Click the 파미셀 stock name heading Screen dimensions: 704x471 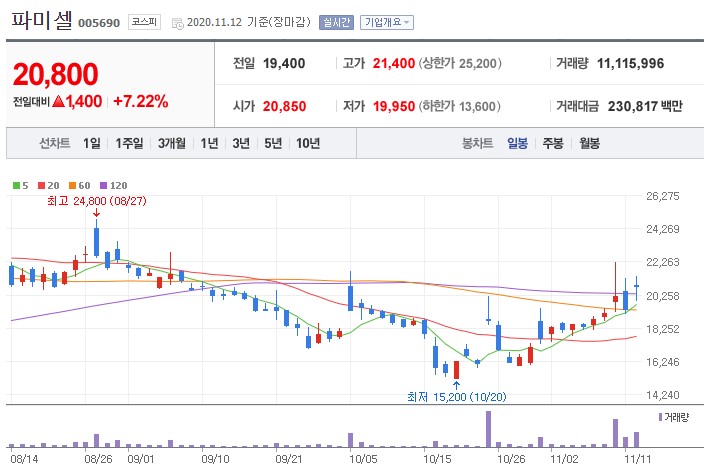41,20
